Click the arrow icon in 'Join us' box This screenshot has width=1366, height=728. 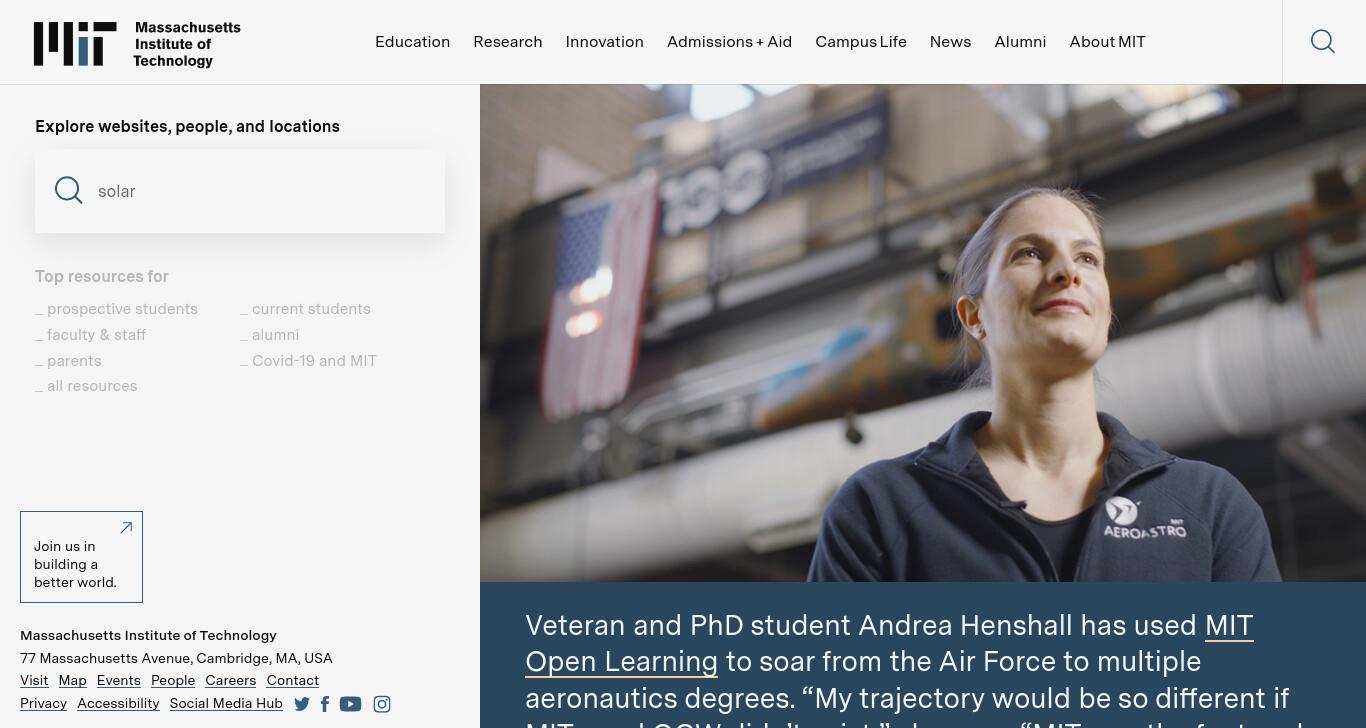(126, 528)
